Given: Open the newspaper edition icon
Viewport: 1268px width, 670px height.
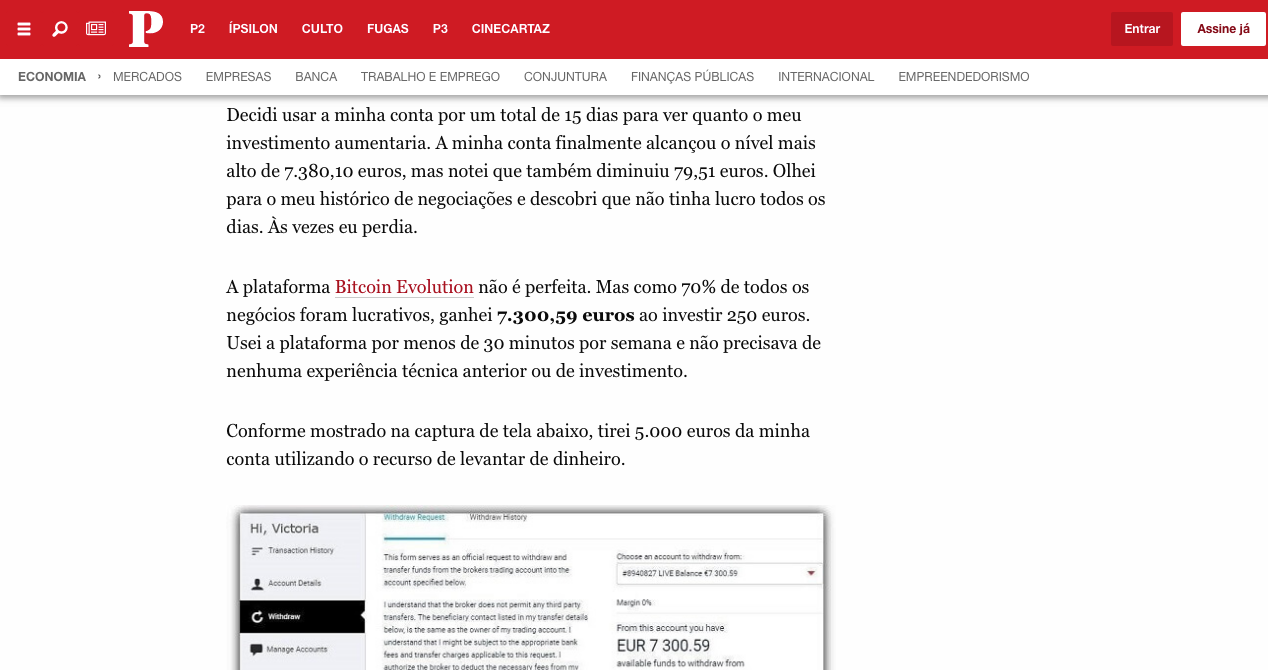Looking at the screenshot, I should coord(96,29).
